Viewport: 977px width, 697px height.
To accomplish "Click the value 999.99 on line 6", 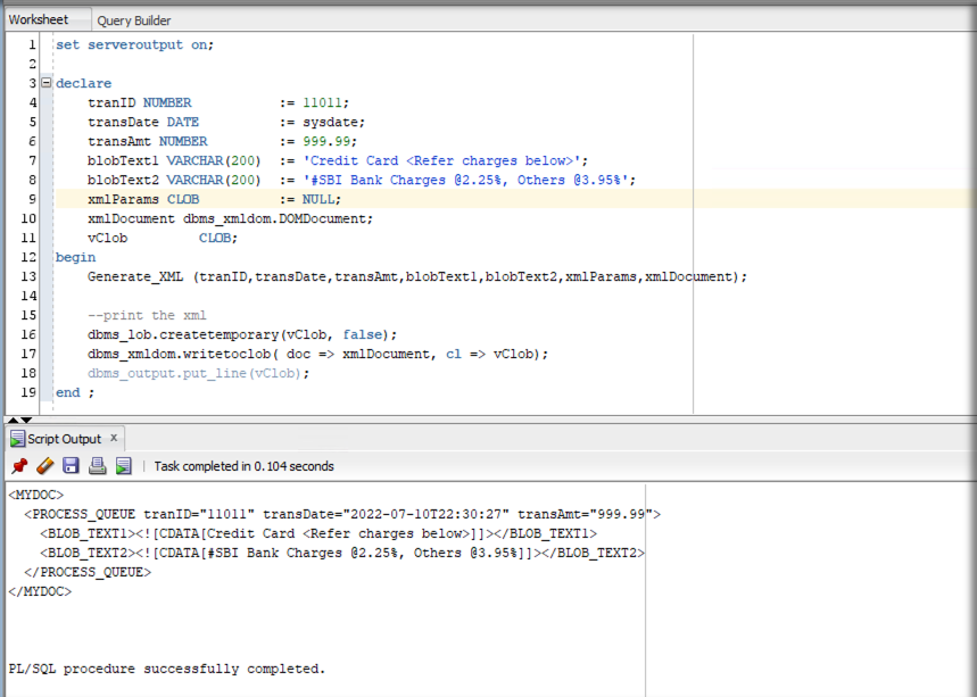I will (x=326, y=141).
